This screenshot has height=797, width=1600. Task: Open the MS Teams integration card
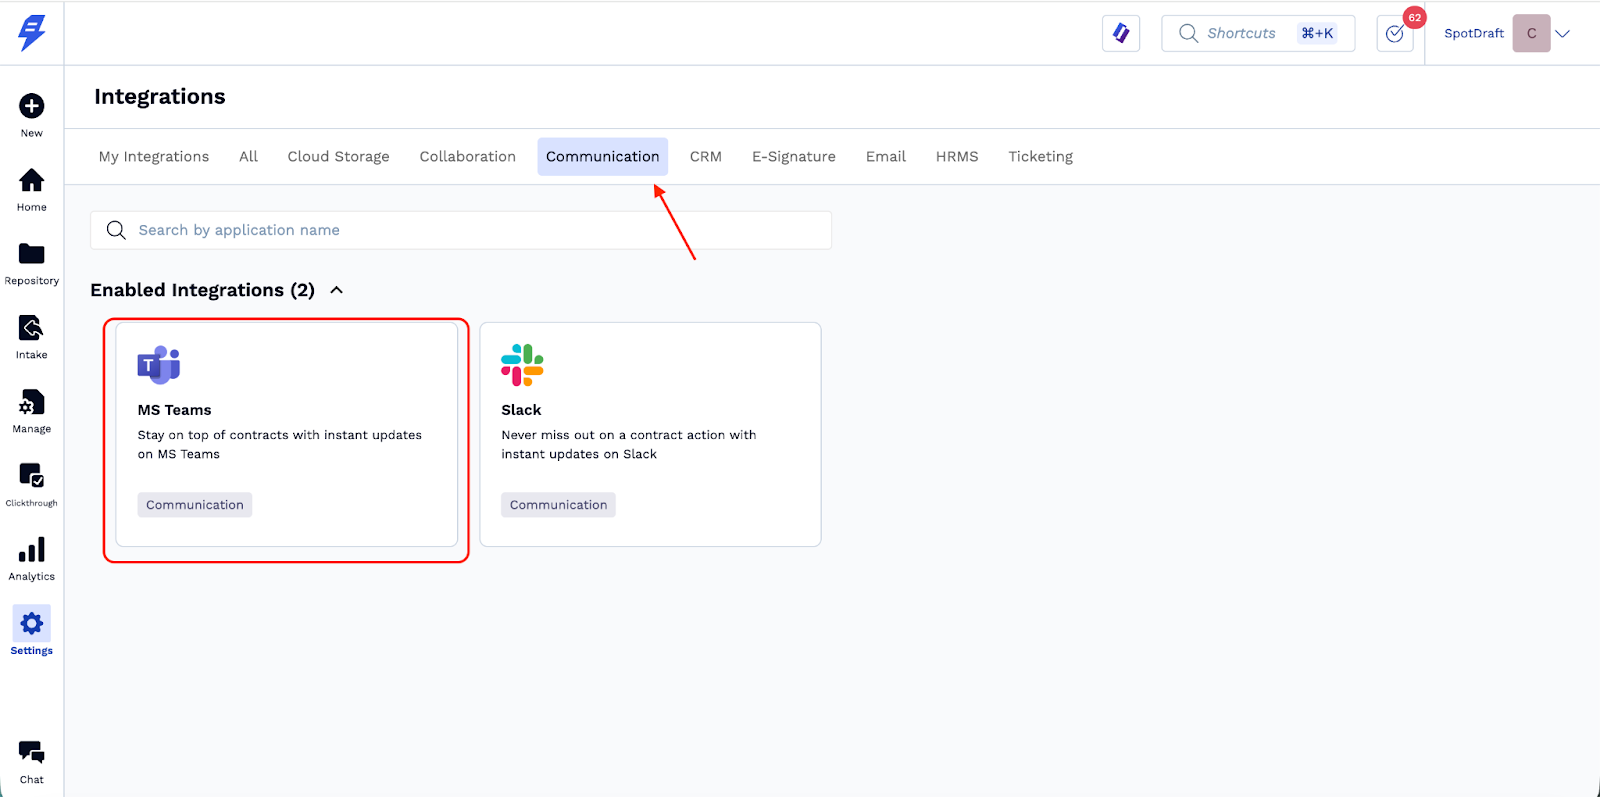pyautogui.click(x=286, y=434)
